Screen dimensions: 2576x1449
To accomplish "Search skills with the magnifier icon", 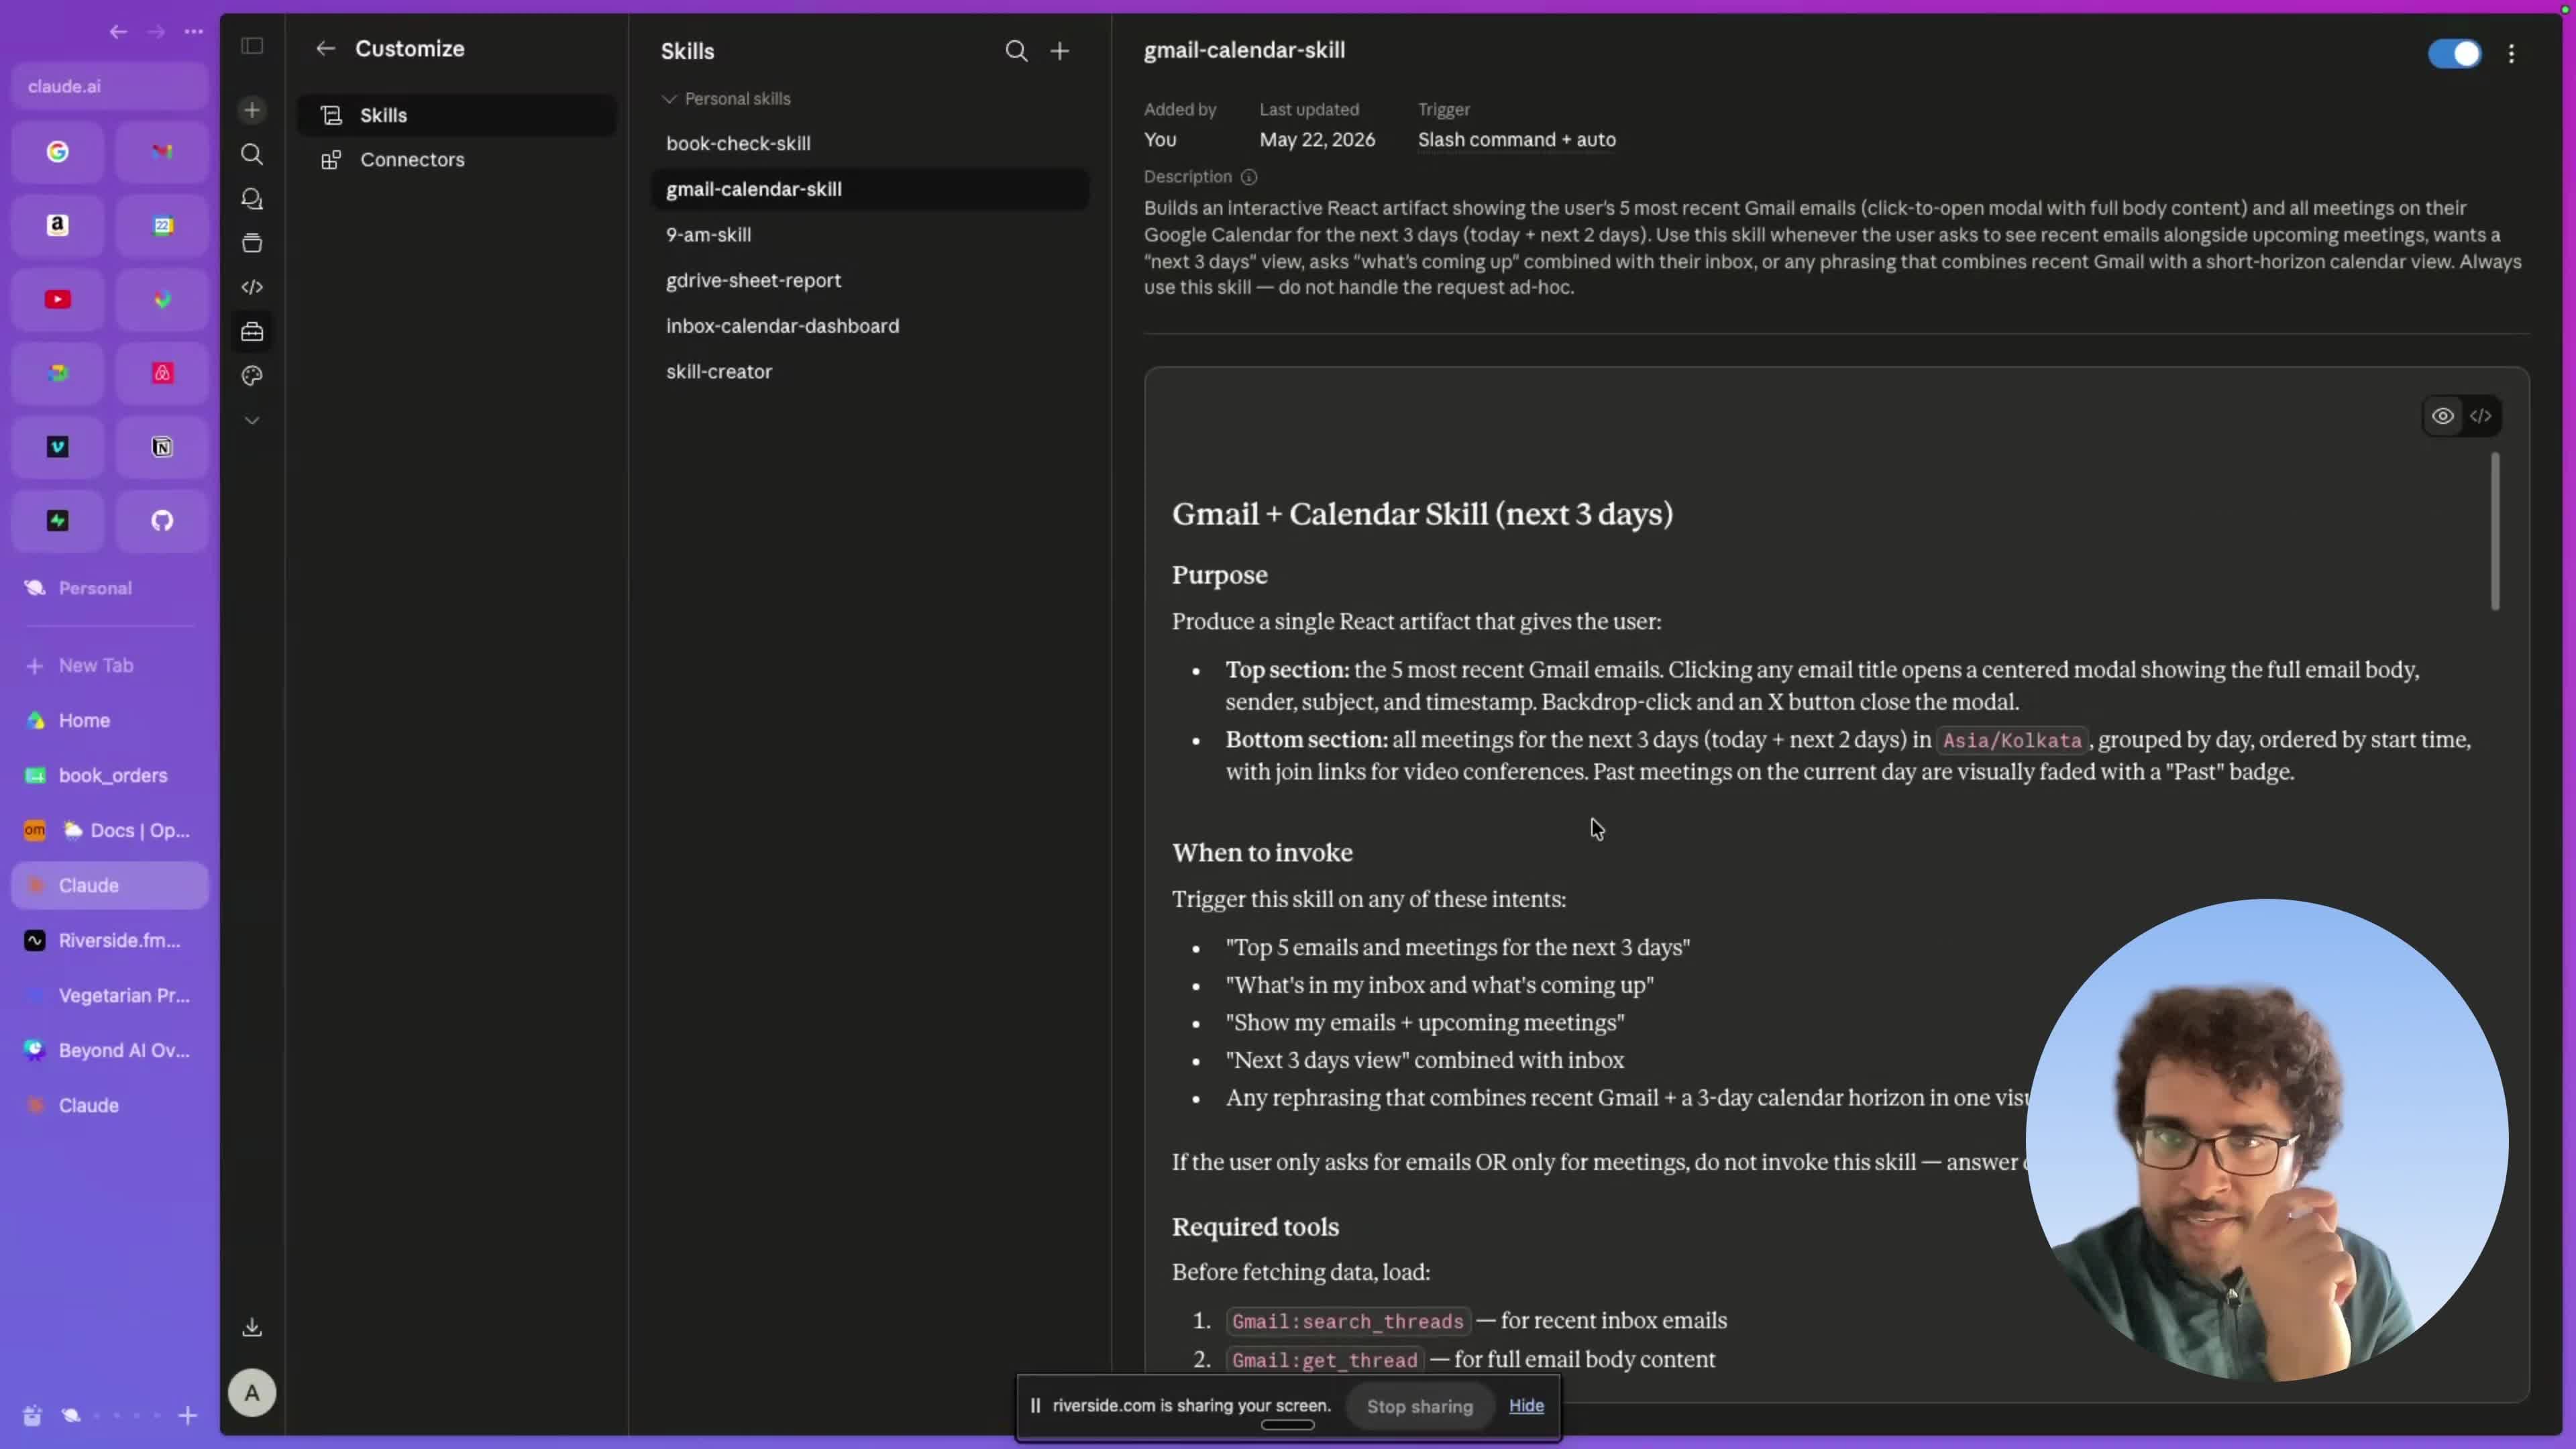I will click(1016, 51).
